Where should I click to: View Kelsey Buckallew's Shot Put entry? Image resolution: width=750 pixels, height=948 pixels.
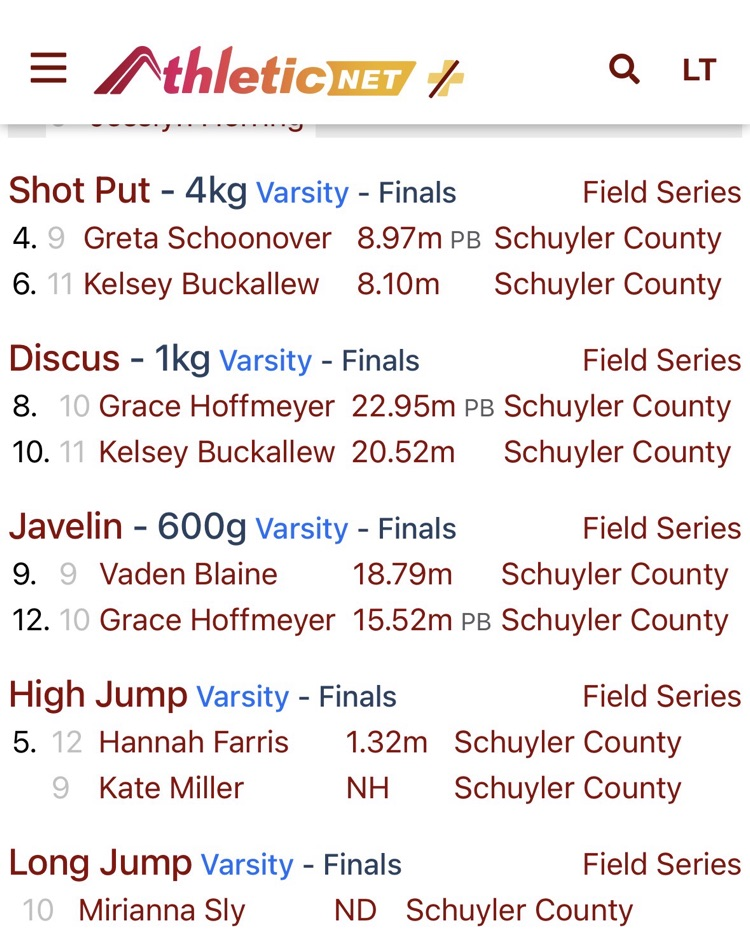[201, 284]
